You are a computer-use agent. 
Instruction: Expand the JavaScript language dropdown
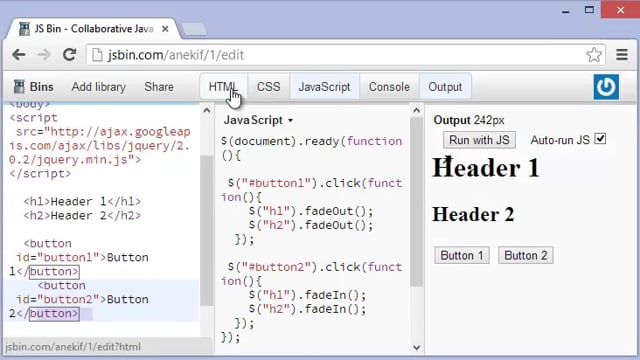tap(258, 120)
